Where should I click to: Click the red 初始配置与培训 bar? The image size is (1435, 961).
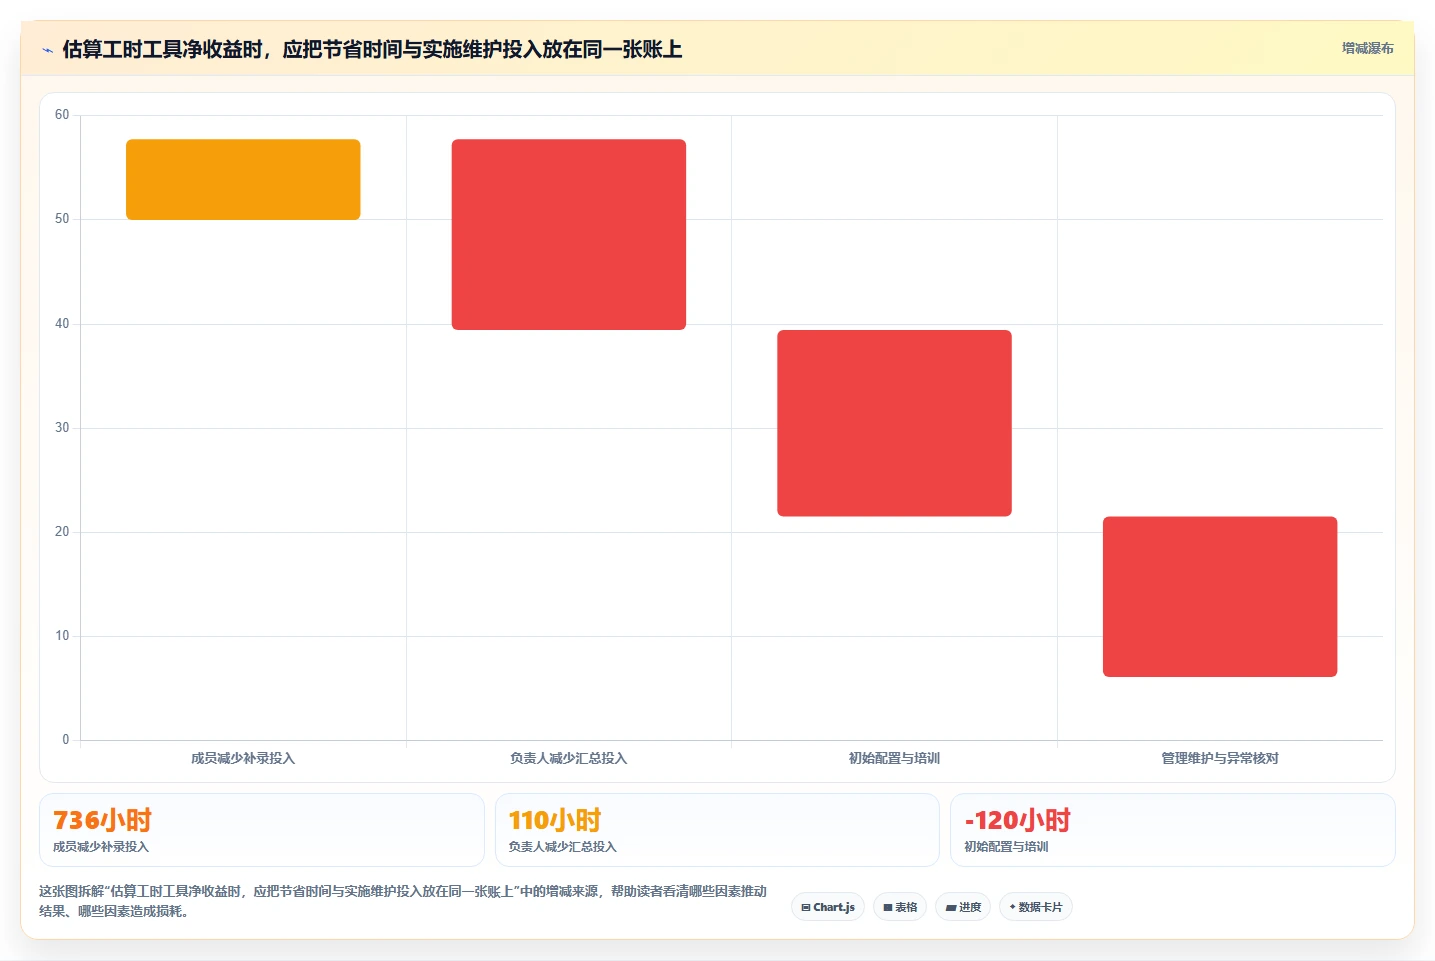[894, 423]
